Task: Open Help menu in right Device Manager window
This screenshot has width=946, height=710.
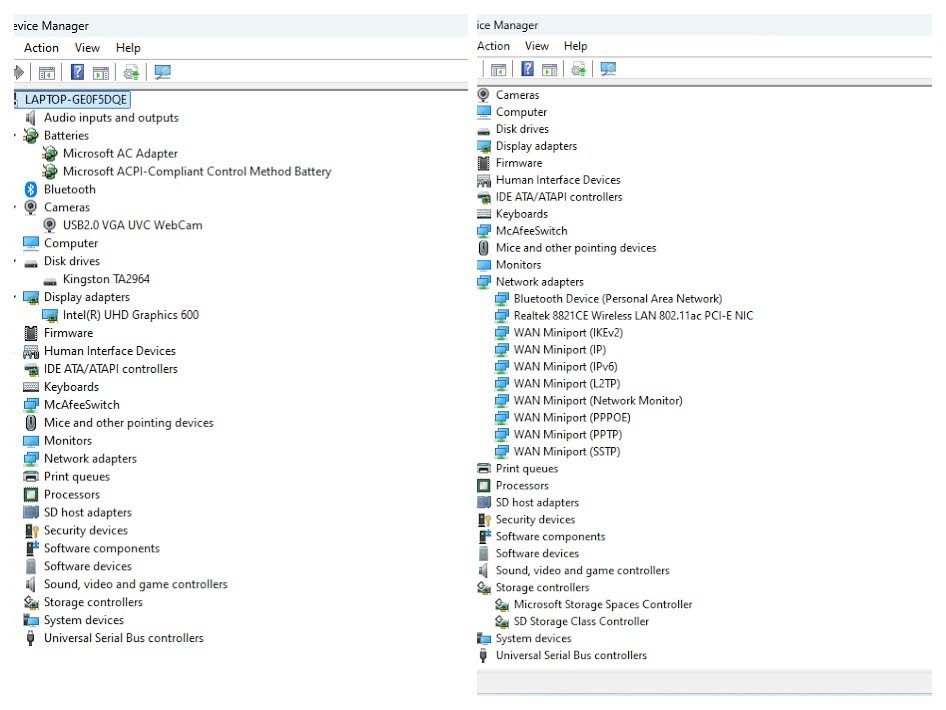Action: (575, 46)
